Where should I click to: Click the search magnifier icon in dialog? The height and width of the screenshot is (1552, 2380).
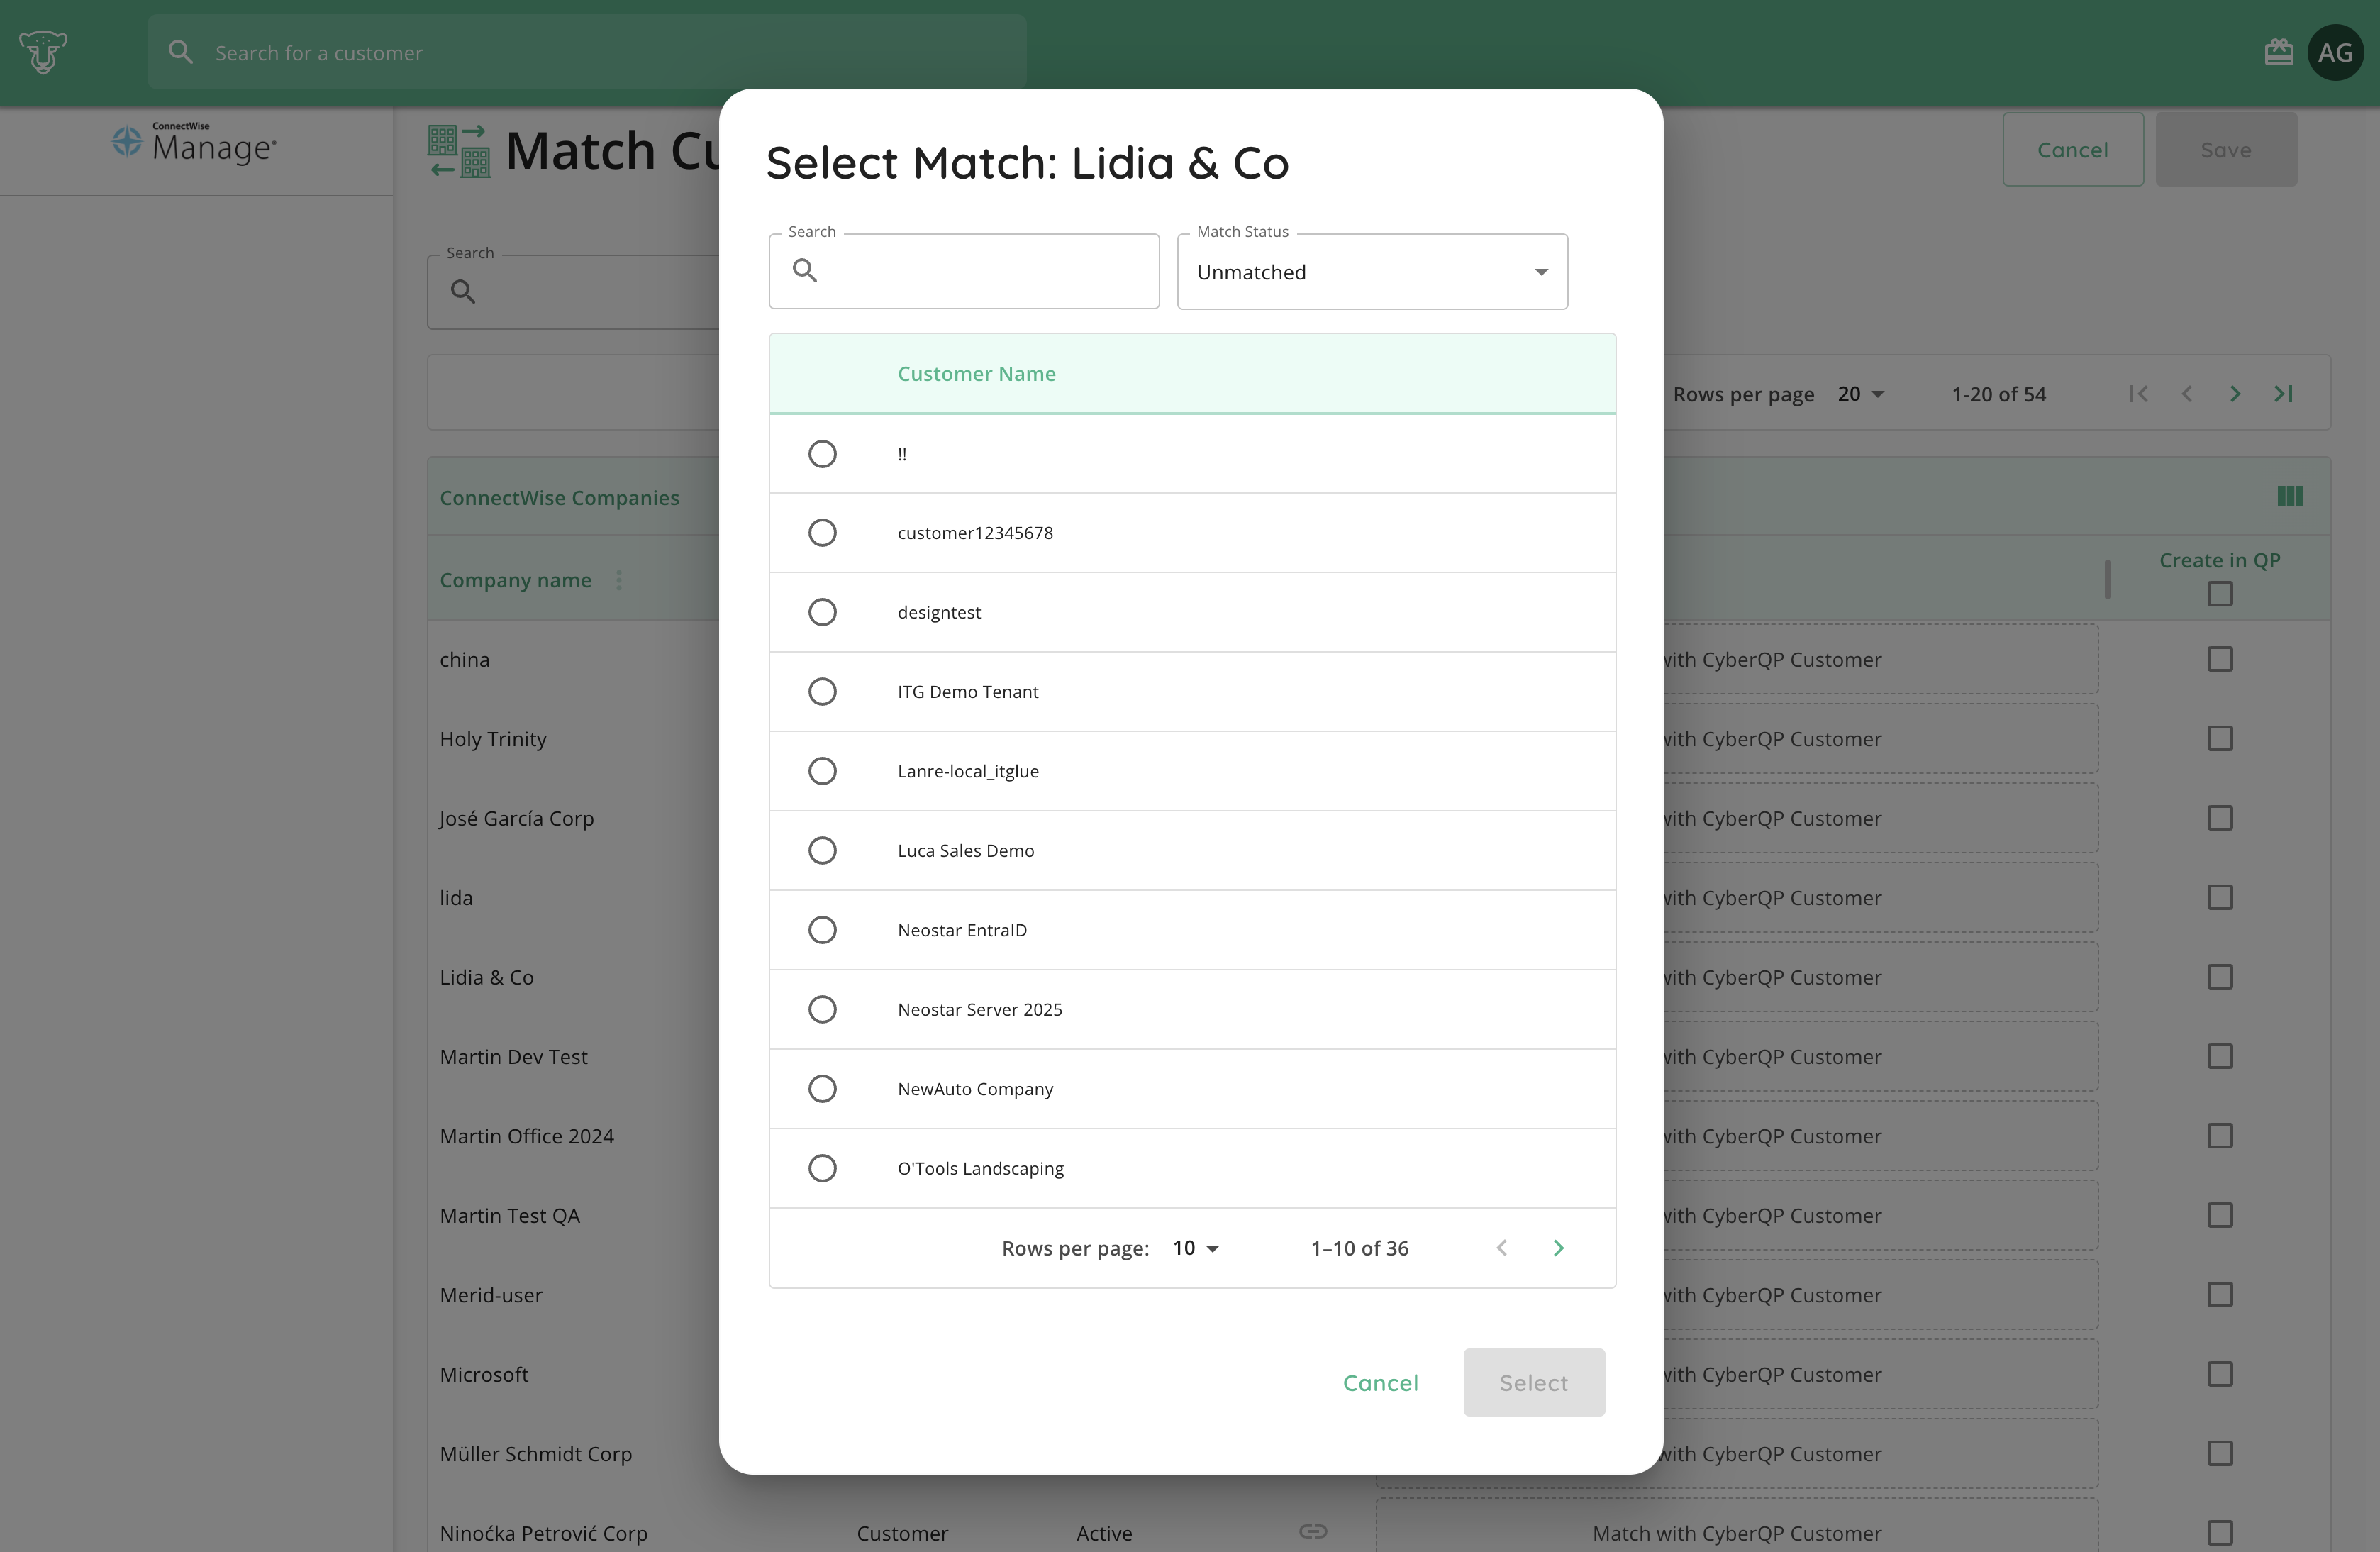tap(805, 270)
